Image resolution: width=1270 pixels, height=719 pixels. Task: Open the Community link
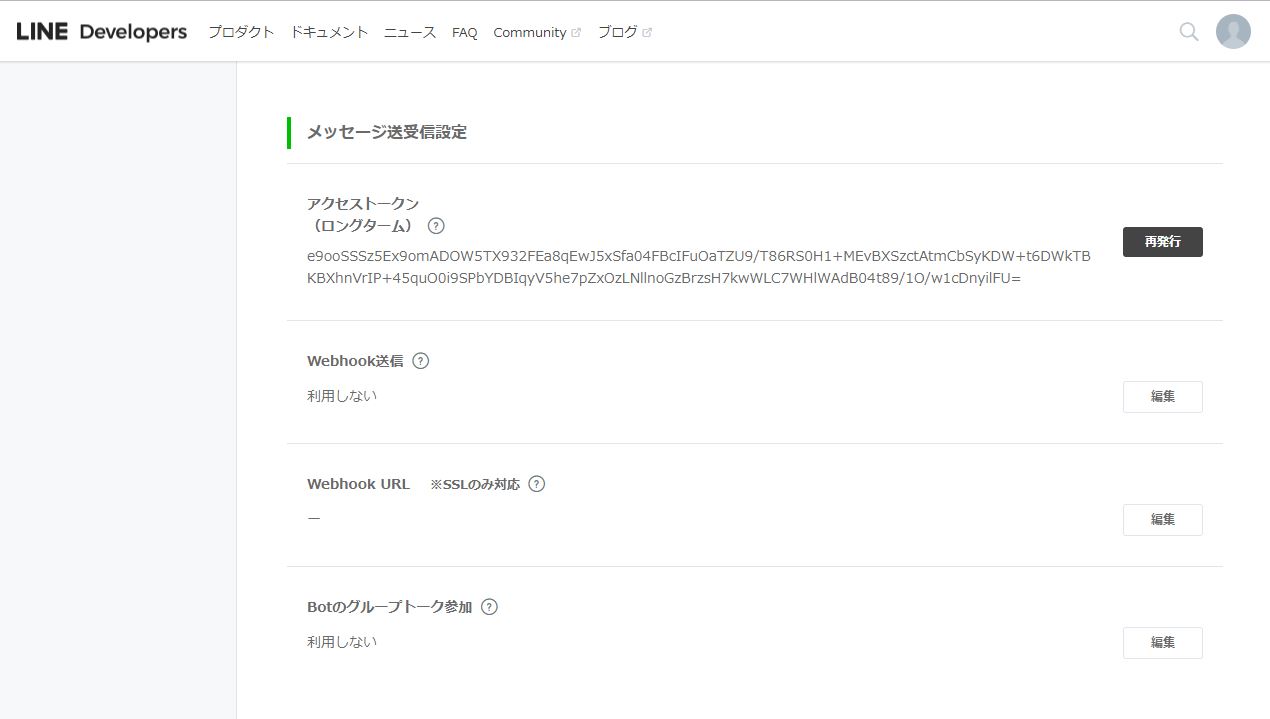(529, 32)
